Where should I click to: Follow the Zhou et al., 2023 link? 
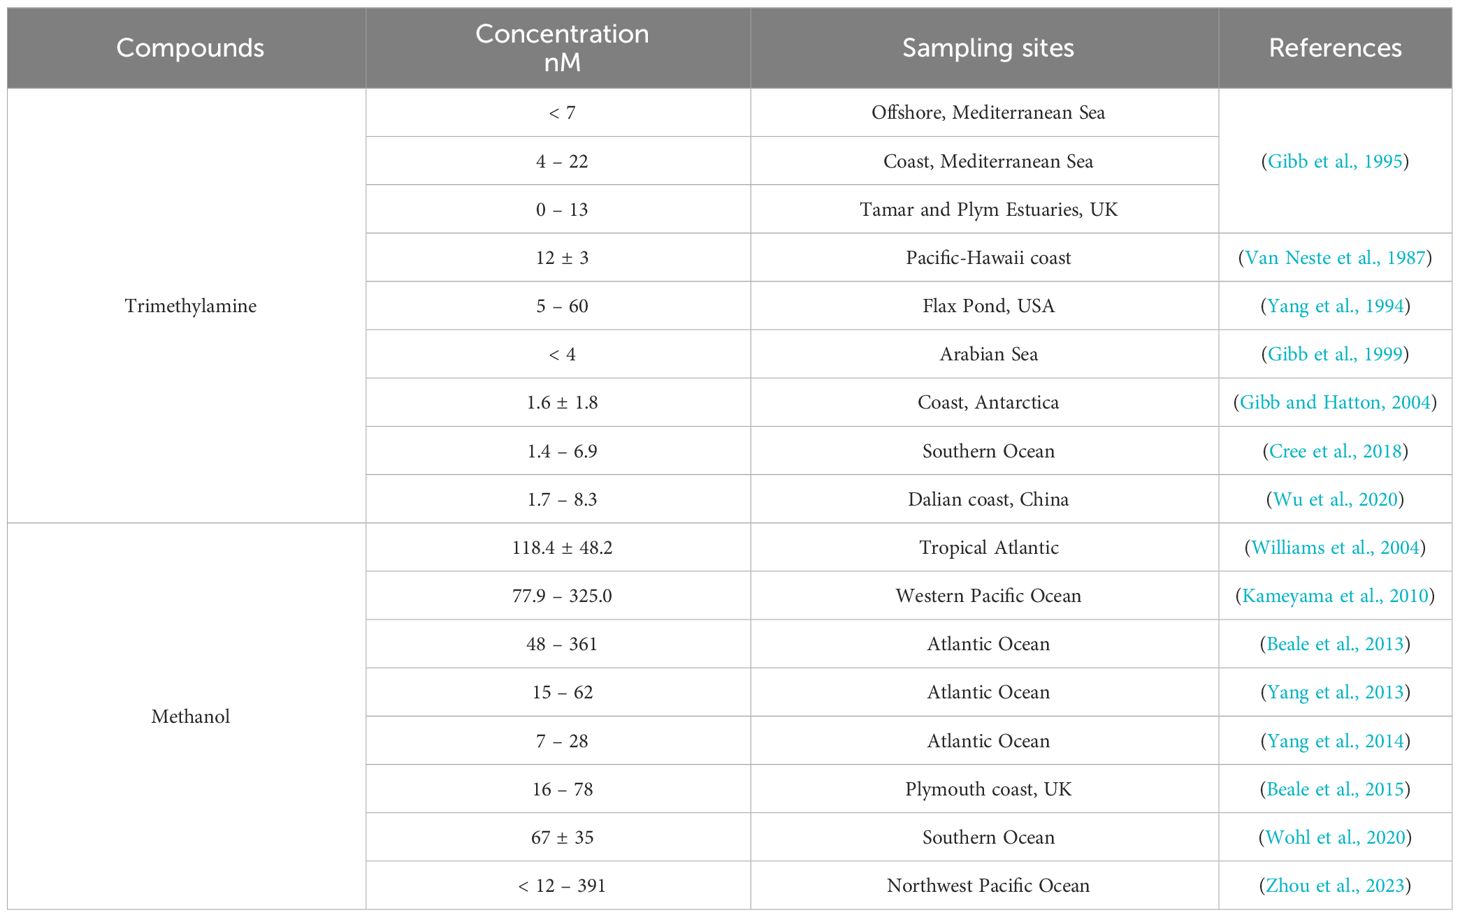tap(1335, 885)
